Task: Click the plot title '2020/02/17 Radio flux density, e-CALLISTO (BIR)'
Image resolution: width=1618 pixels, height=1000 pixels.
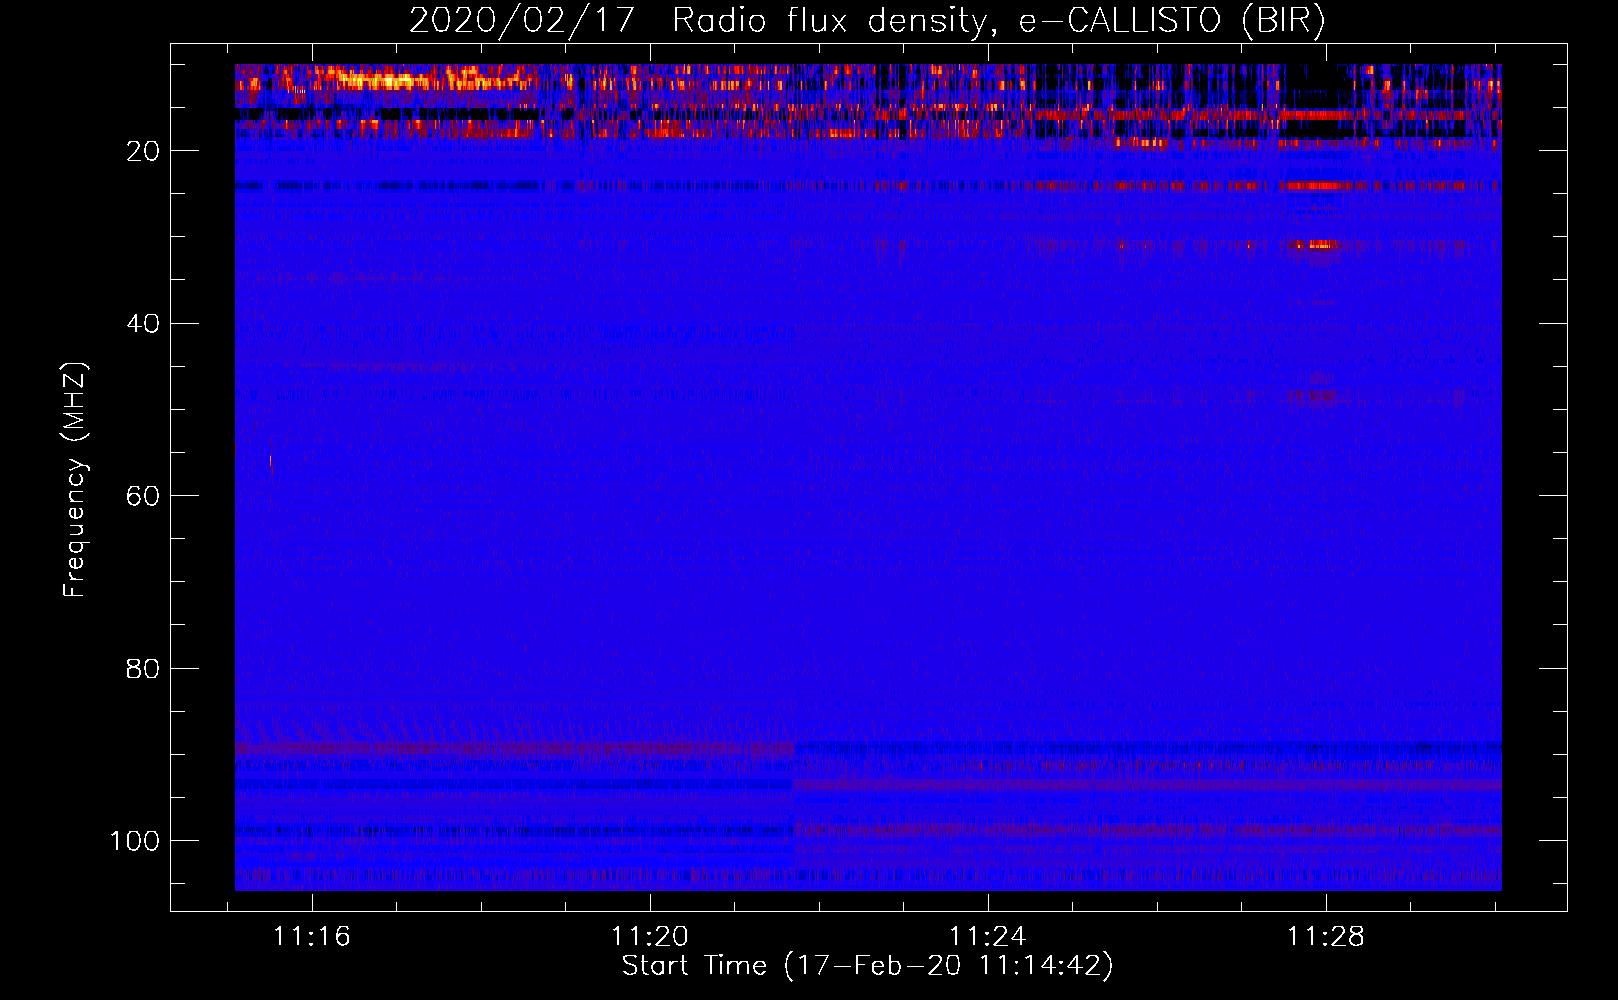Action: pyautogui.click(x=867, y=21)
